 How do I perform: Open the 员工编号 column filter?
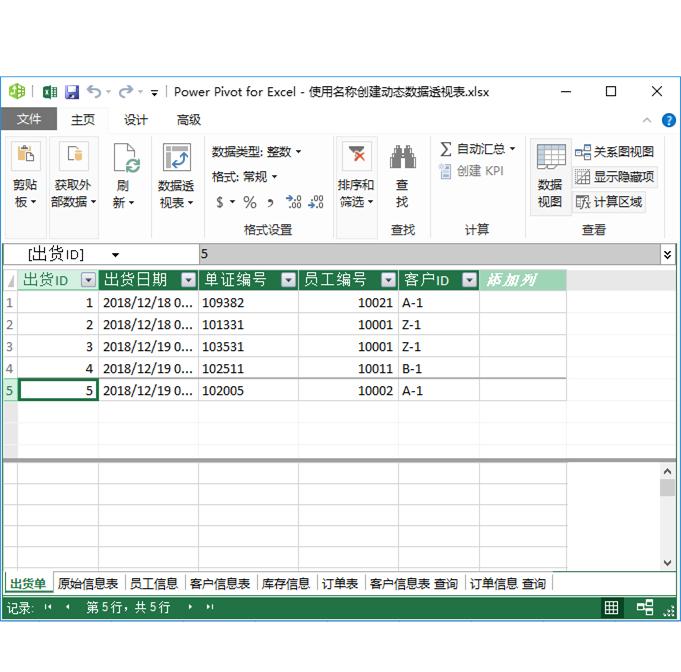(388, 280)
